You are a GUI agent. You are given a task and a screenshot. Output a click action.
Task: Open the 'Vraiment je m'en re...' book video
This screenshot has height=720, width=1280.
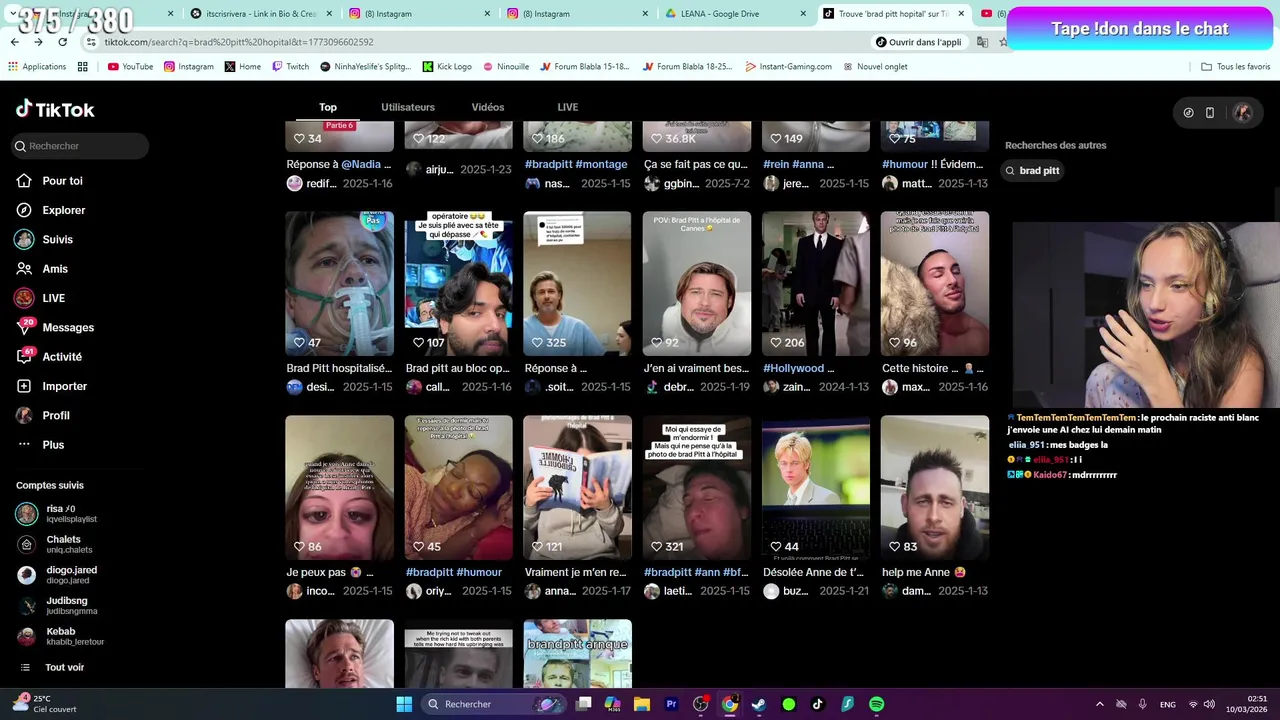point(577,487)
